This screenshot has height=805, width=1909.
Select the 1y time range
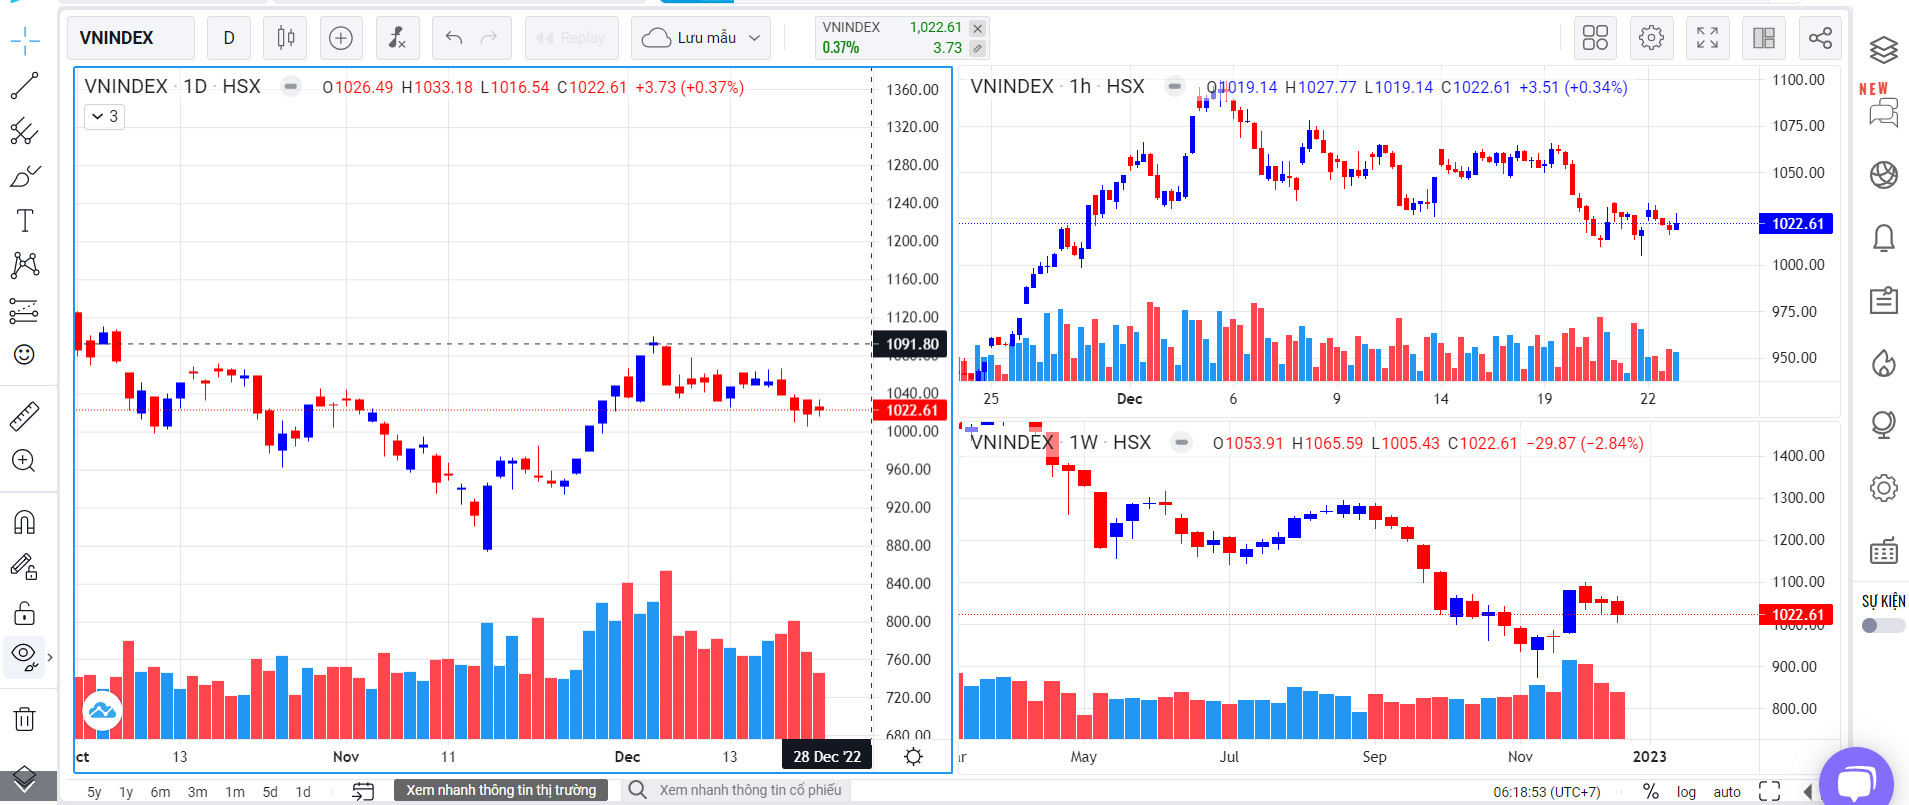pos(126,792)
